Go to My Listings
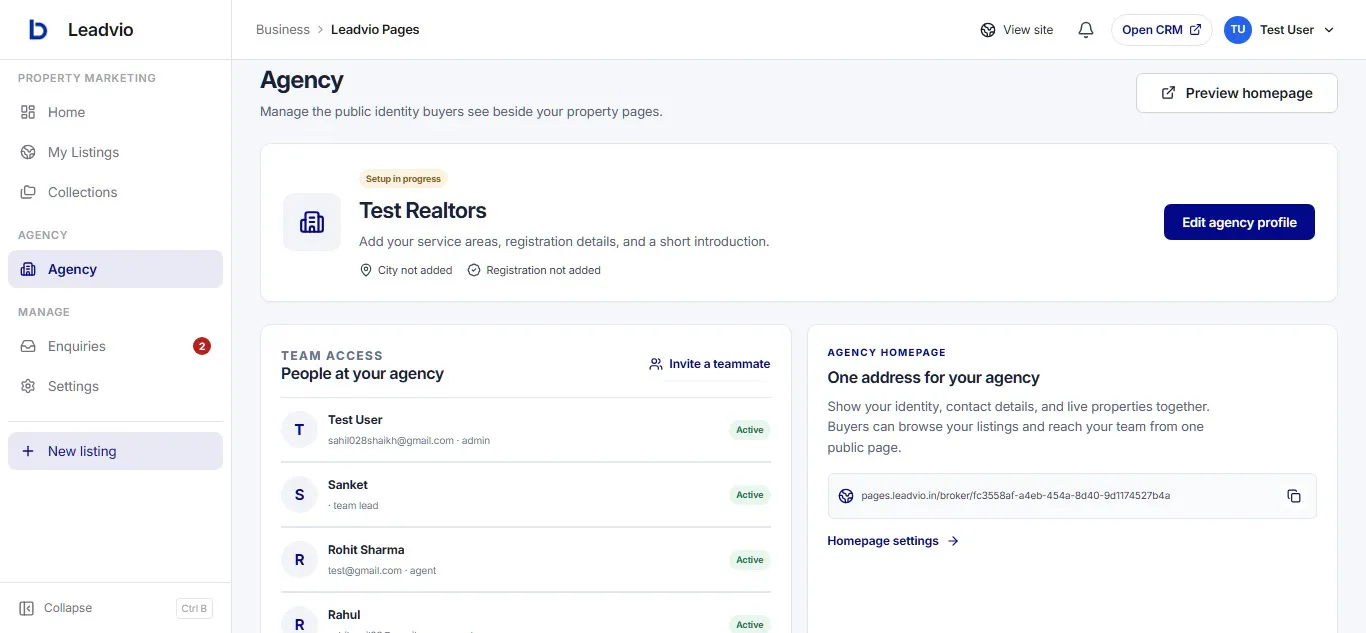Viewport: 1366px width, 633px height. click(115, 152)
